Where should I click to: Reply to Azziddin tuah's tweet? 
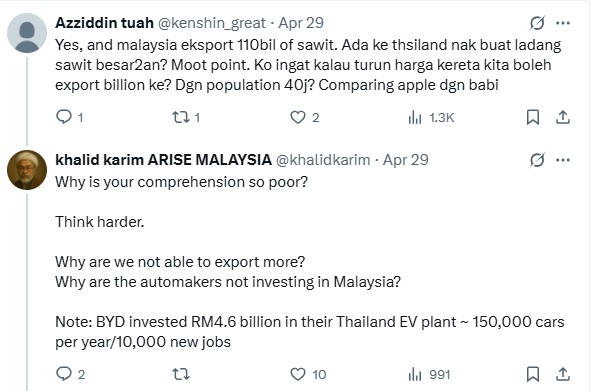(69, 117)
